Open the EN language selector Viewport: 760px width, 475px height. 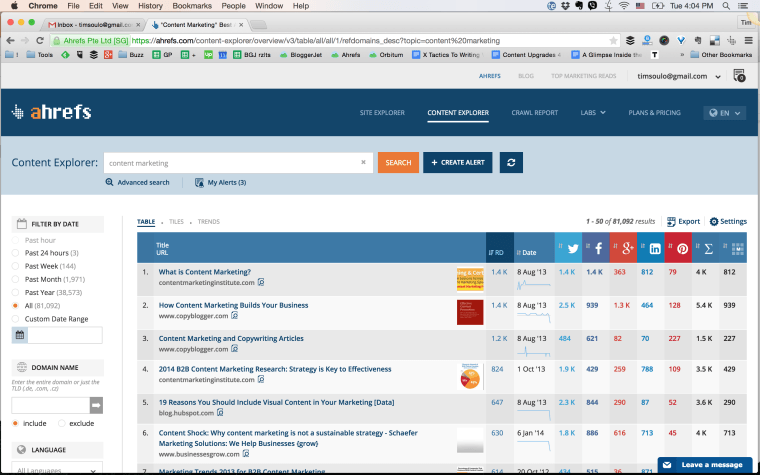725,113
